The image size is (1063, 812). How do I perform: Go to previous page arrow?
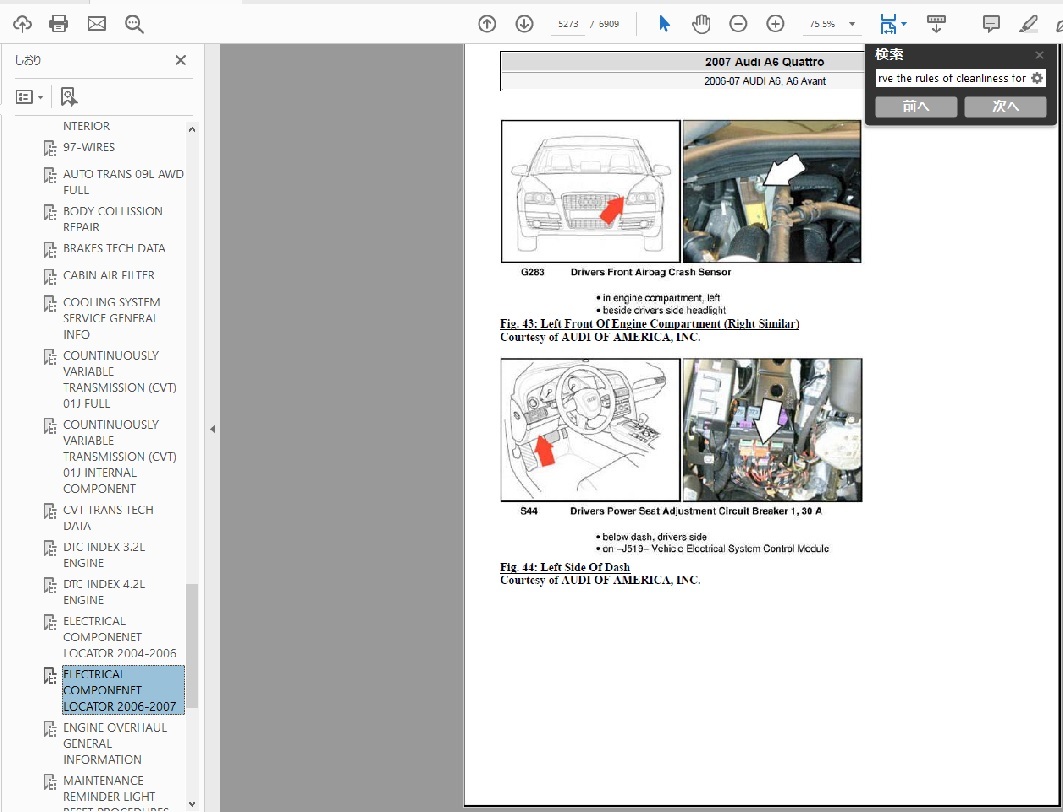[487, 24]
